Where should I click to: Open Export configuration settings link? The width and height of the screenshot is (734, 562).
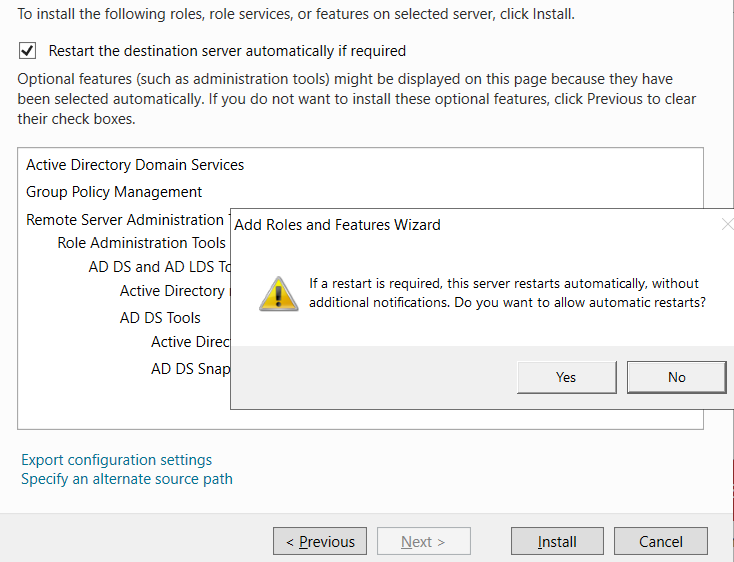coord(117,460)
